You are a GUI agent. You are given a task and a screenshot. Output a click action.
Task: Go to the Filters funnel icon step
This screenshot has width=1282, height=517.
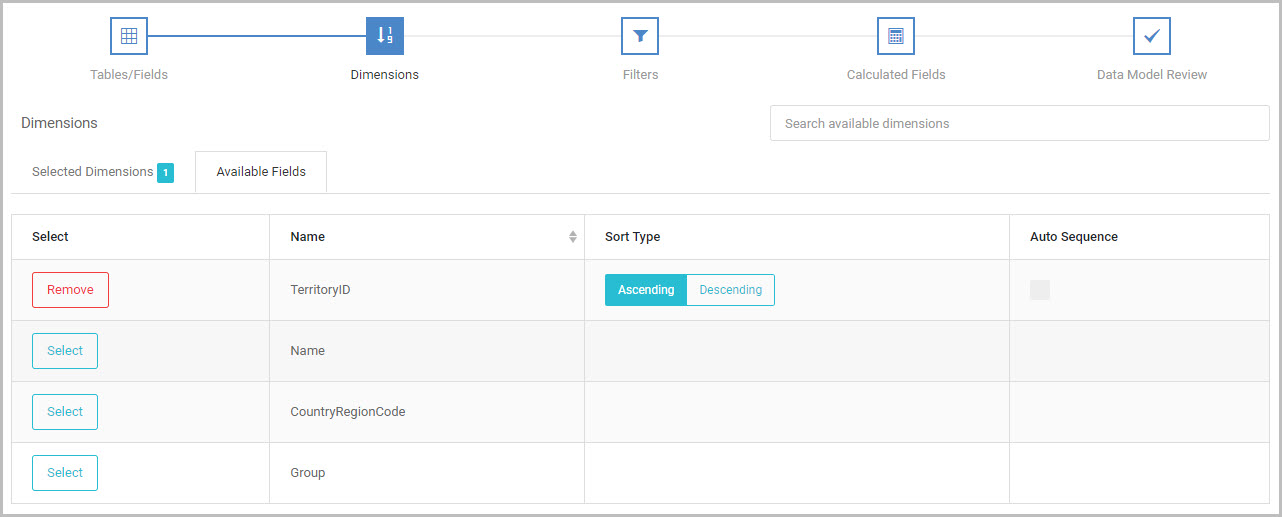point(640,36)
